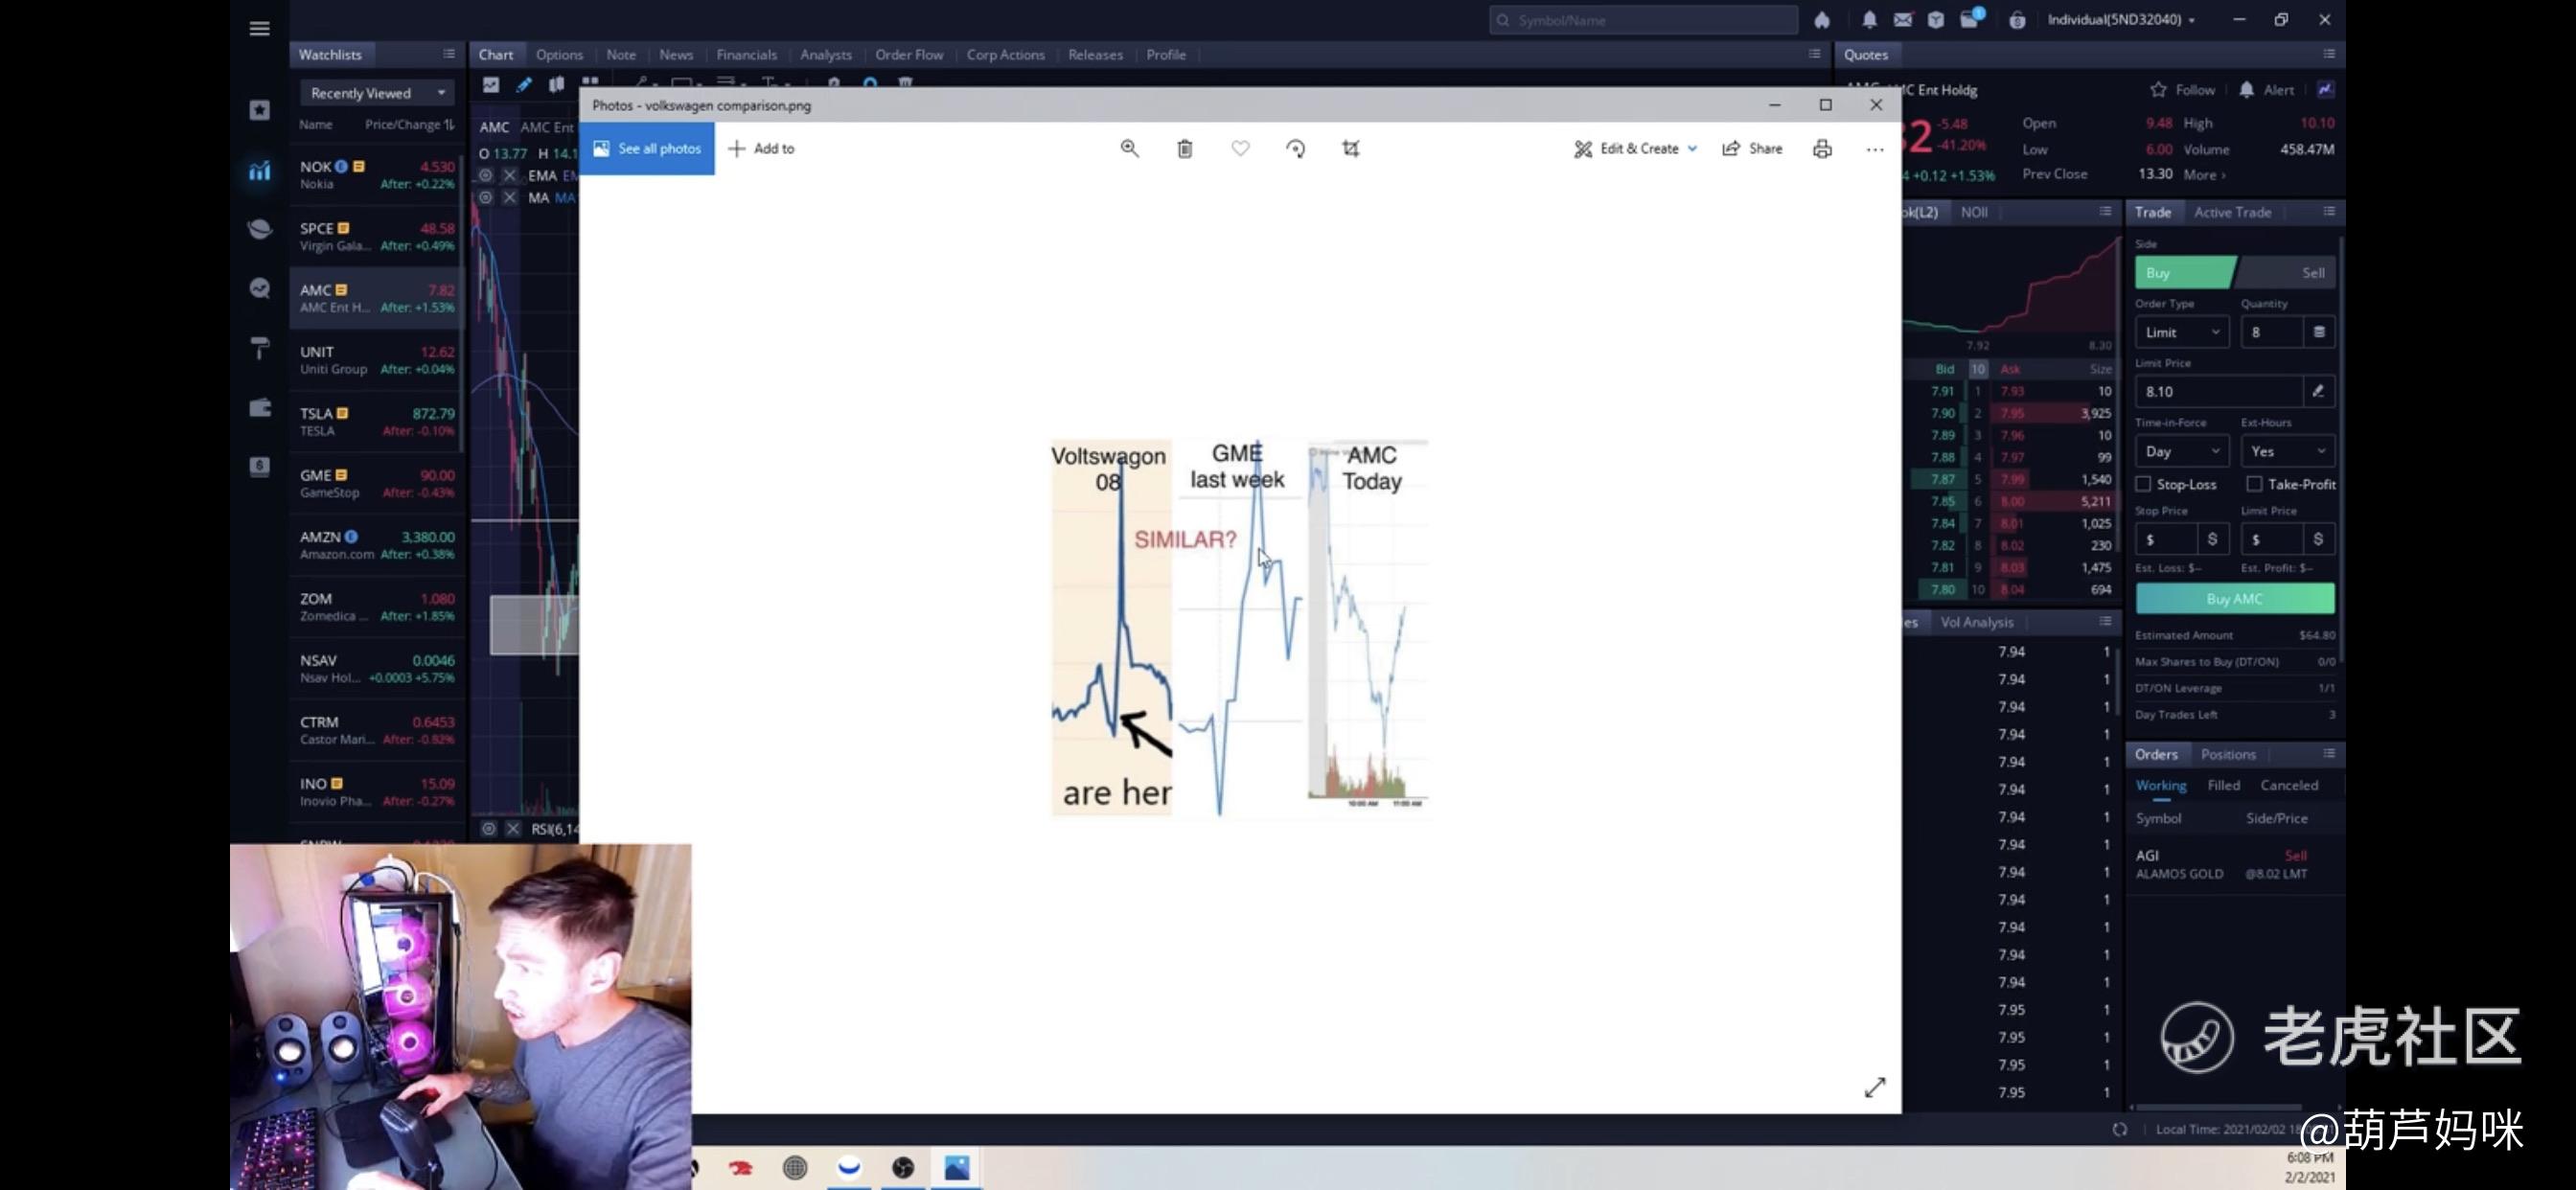Toggle EMA indicator visibility eye
Viewport: 2576px width, 1190px height.
tap(486, 175)
